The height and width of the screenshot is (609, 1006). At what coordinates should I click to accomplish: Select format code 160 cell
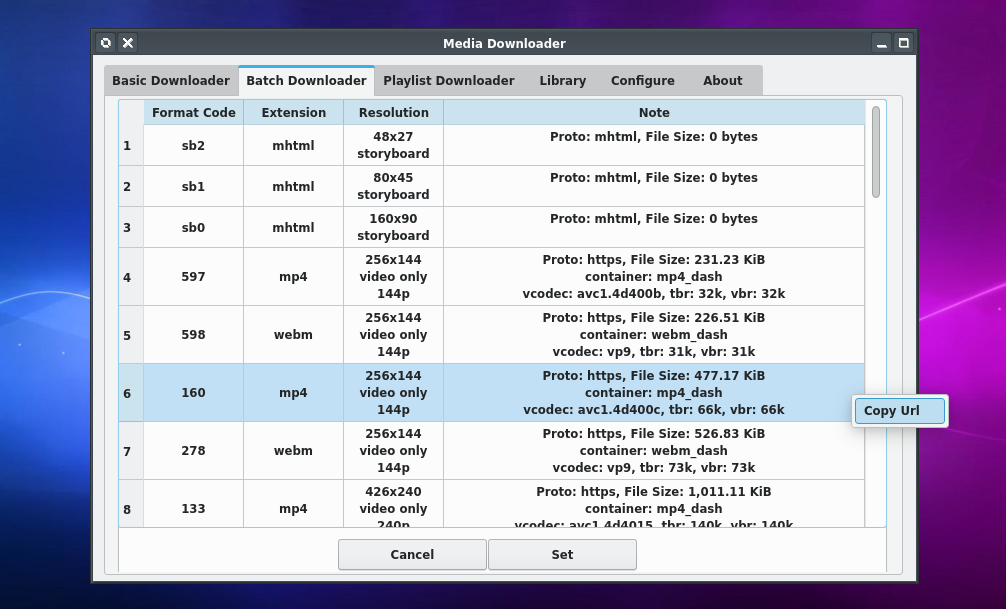click(193, 393)
